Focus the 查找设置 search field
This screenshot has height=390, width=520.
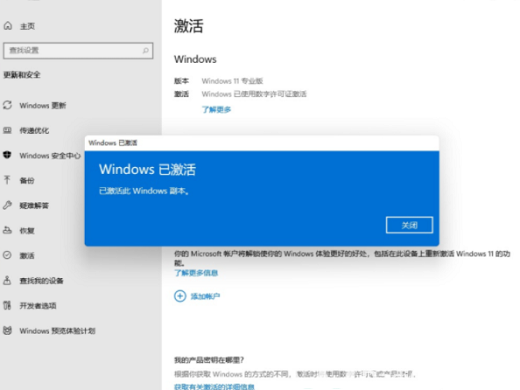(x=78, y=51)
